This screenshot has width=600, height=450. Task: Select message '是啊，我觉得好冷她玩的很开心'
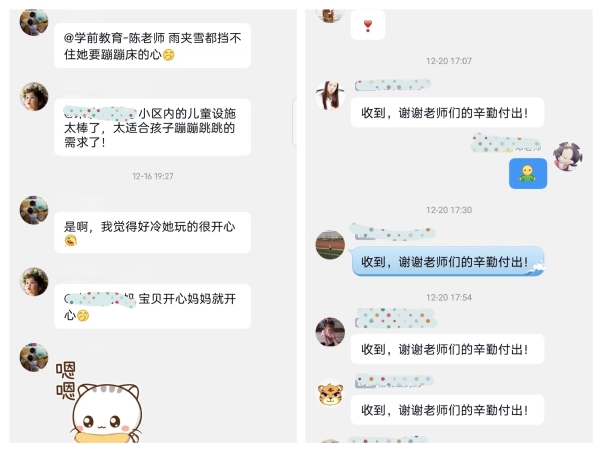(x=152, y=233)
